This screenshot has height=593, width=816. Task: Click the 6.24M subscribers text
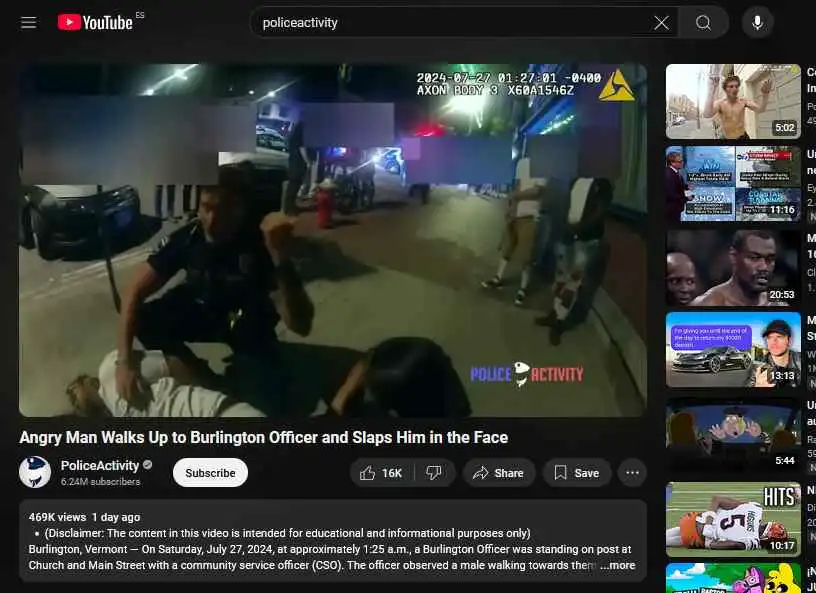tap(100, 482)
